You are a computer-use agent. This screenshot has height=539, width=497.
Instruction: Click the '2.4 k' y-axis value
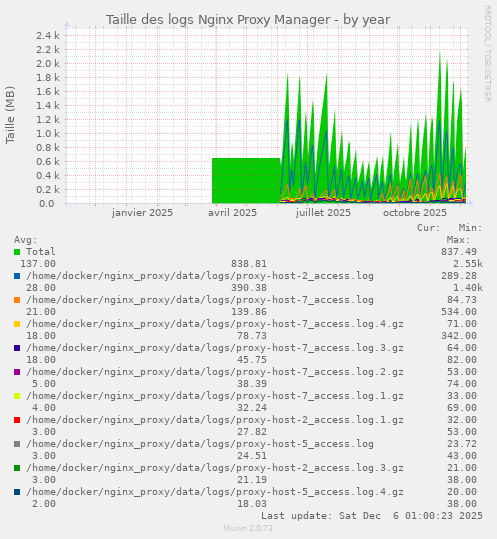coord(48,35)
